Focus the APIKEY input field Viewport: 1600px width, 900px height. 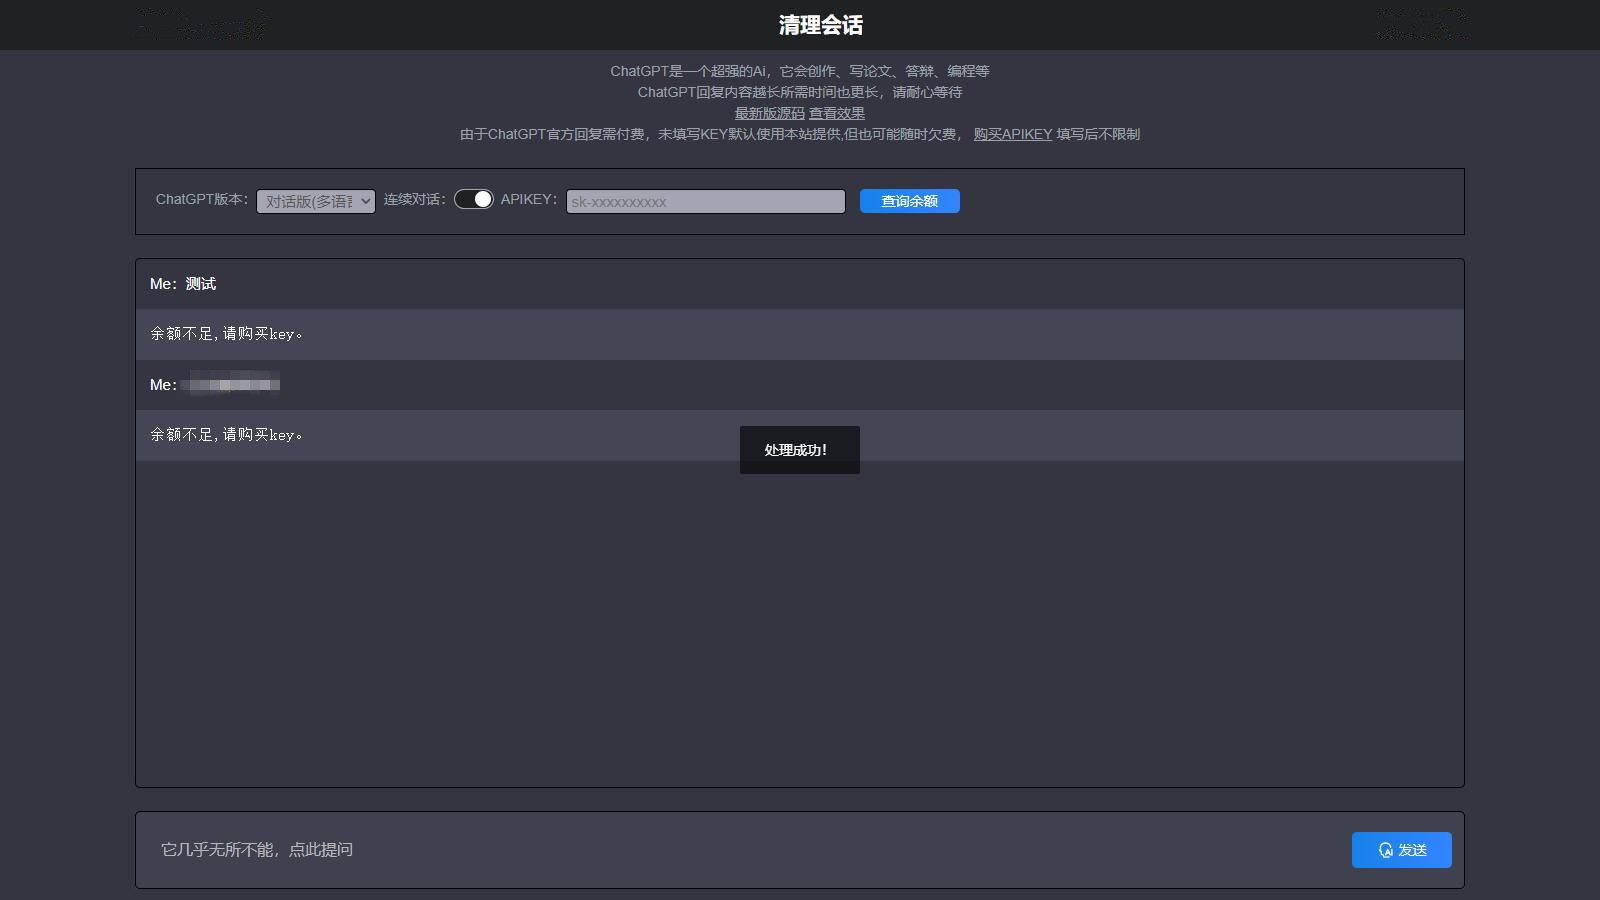pyautogui.click(x=706, y=201)
